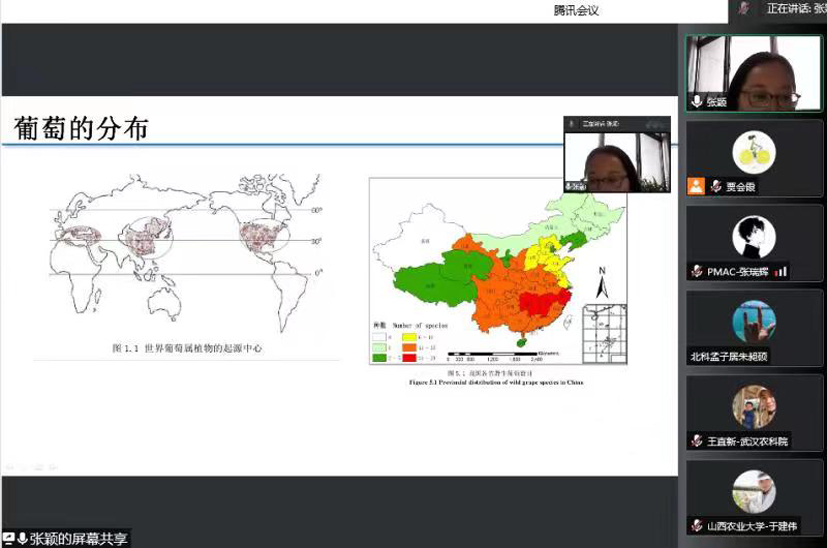
Task: Click microphone icon on 张颖's video tile
Action: [x=696, y=102]
